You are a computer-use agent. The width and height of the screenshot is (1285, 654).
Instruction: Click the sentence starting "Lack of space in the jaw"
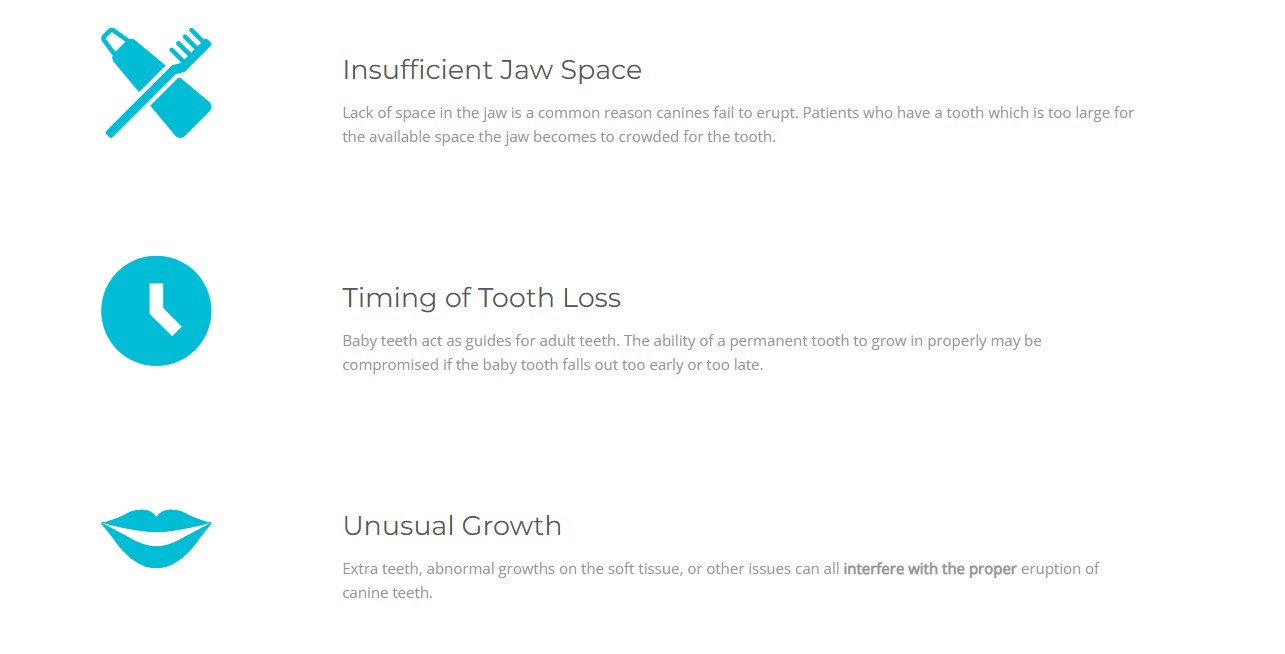tap(570, 113)
